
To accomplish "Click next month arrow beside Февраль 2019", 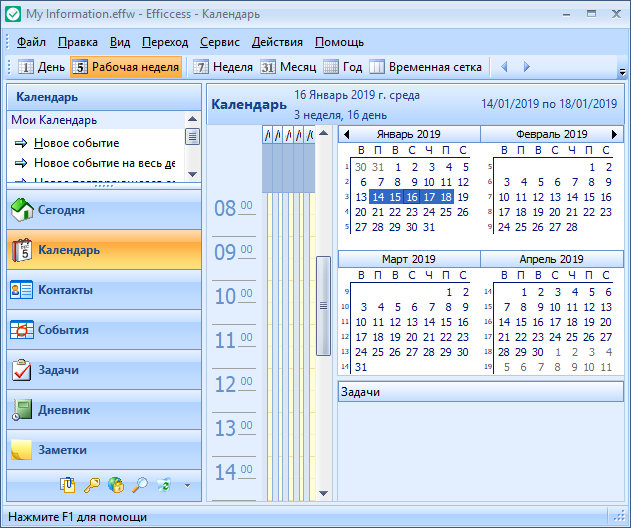I will (615, 134).
